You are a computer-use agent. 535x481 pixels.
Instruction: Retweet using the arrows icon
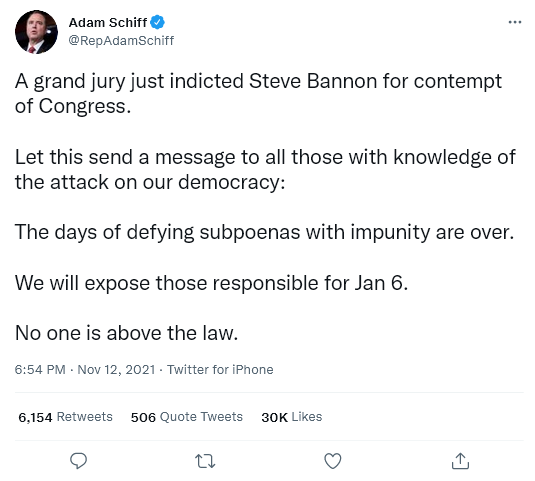click(205, 461)
